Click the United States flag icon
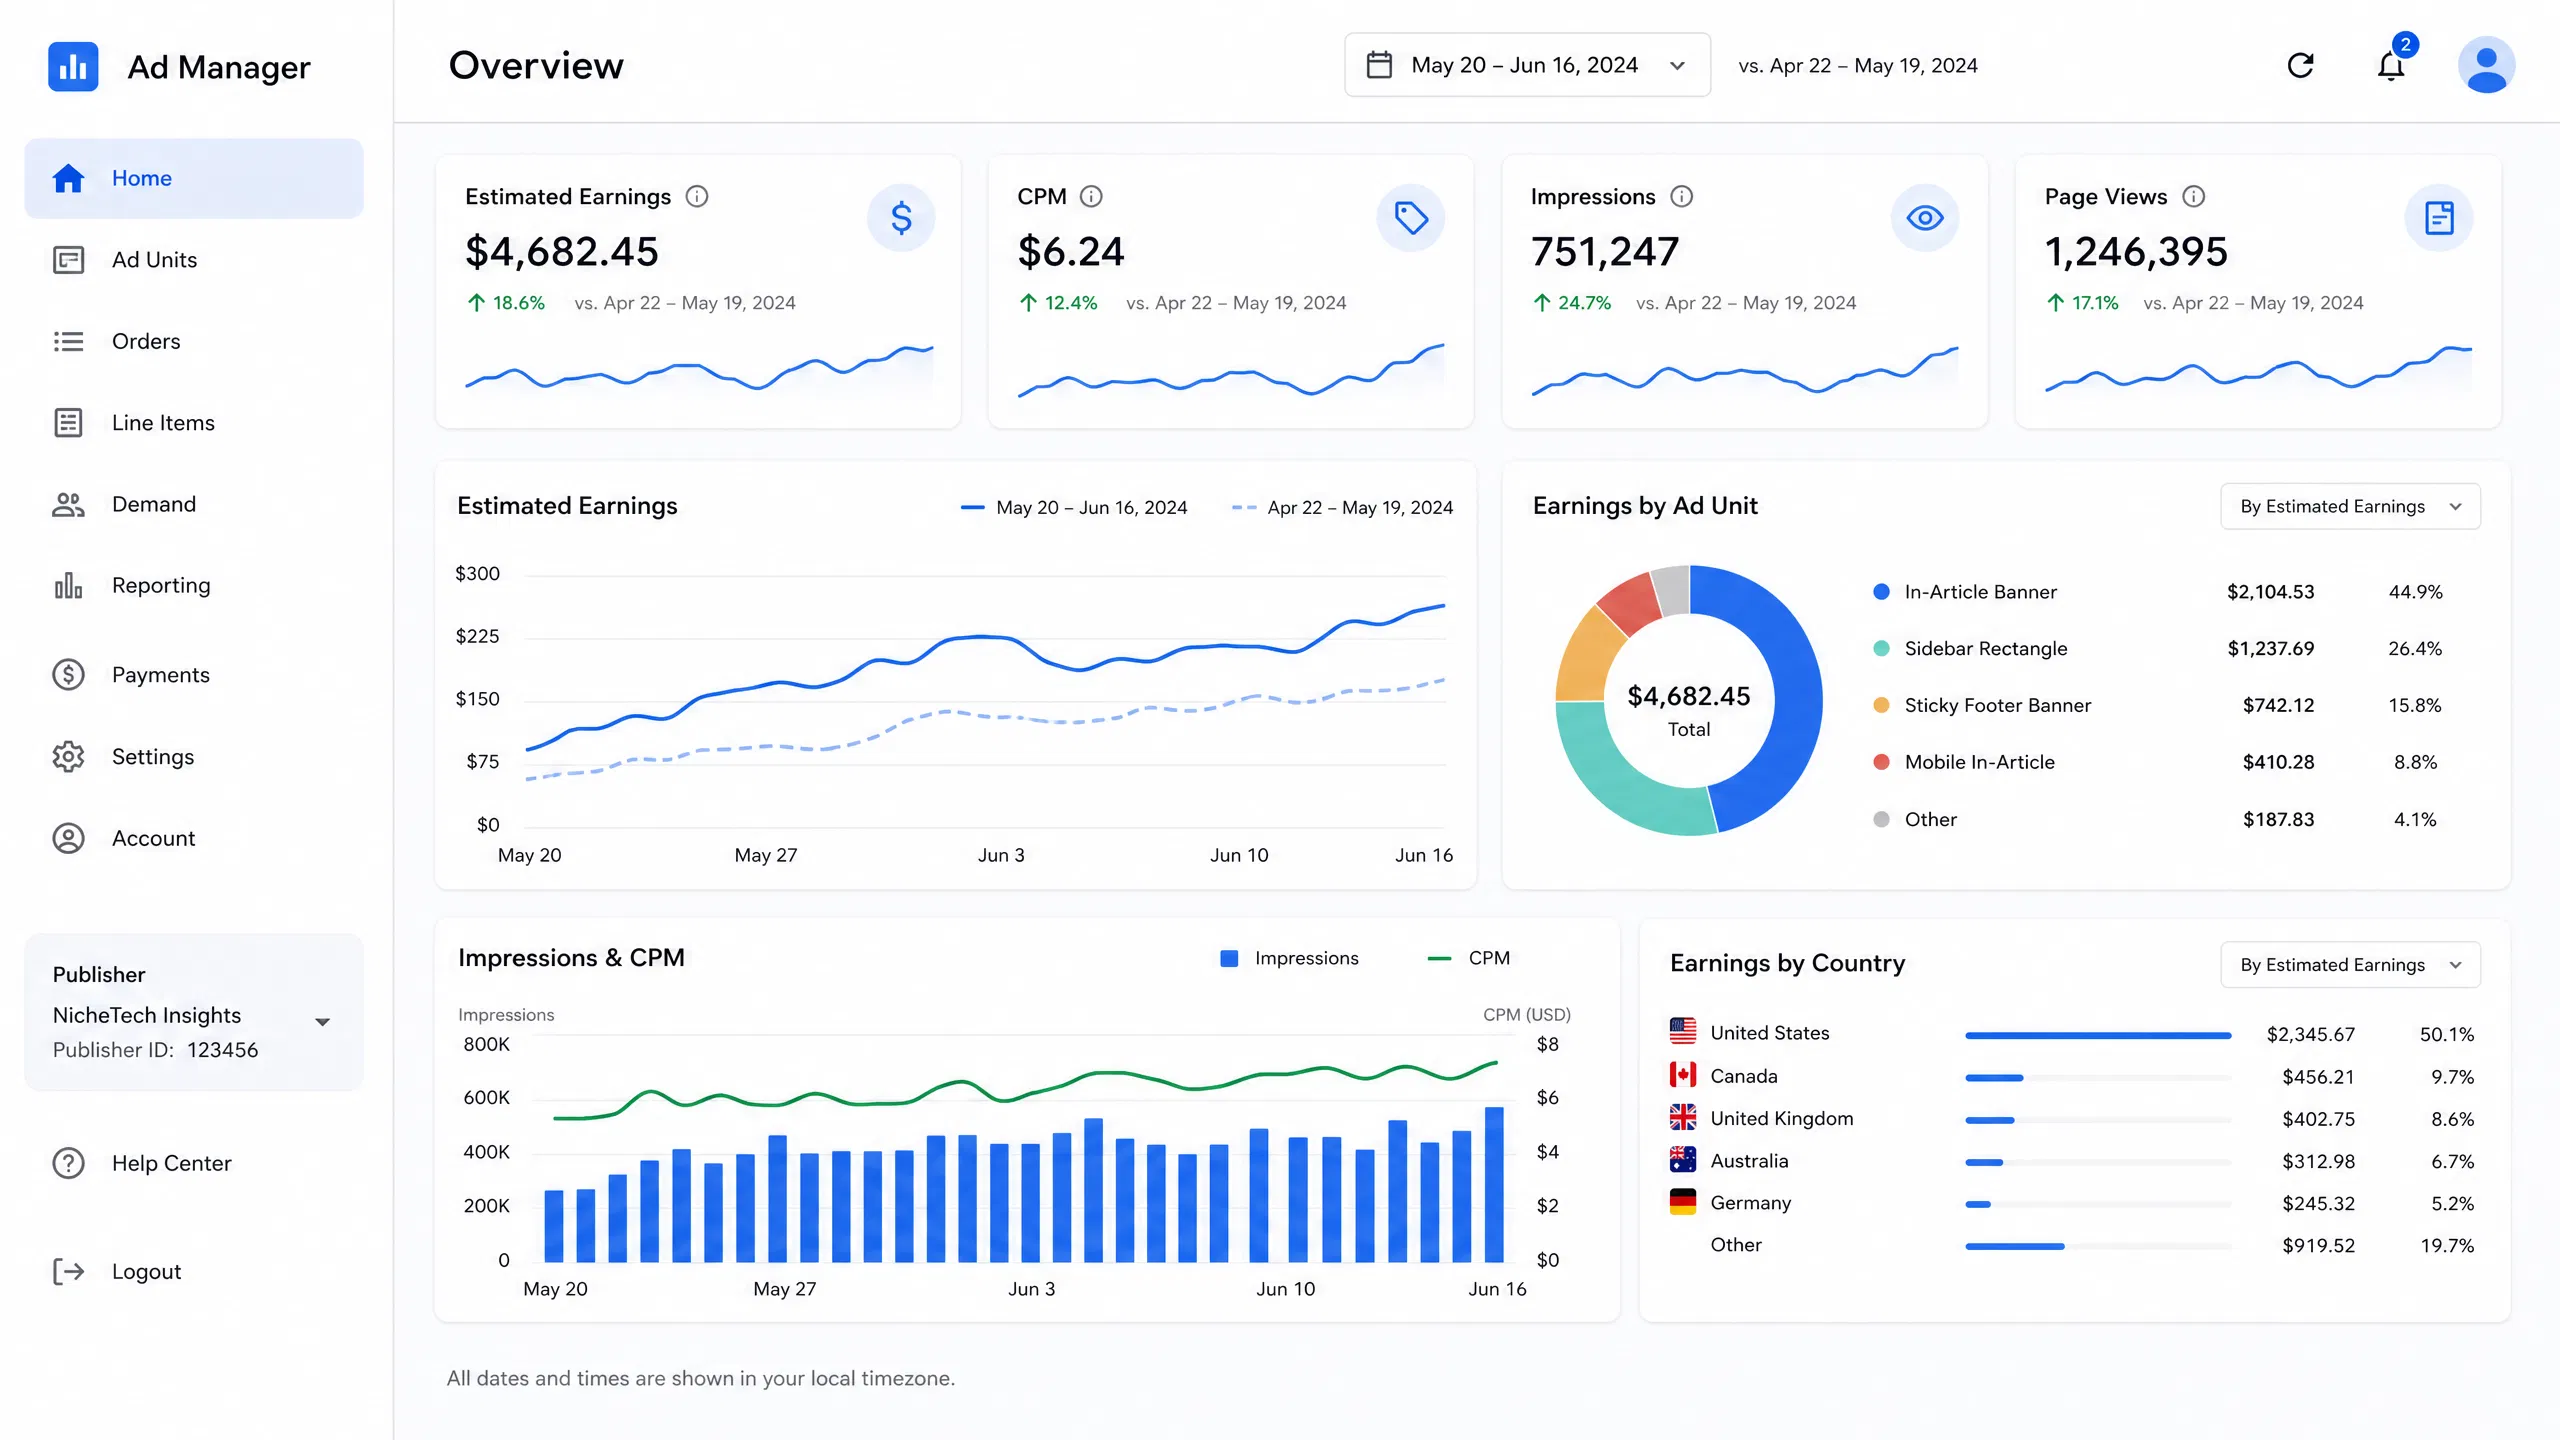The width and height of the screenshot is (2560, 1440). tap(1683, 1032)
